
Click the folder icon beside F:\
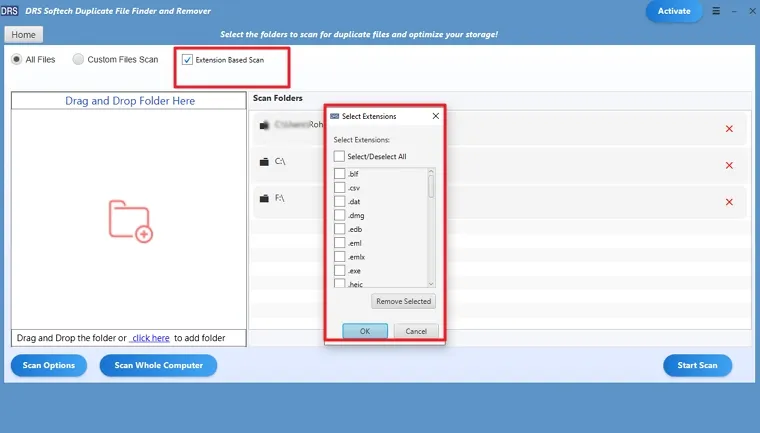(x=264, y=198)
